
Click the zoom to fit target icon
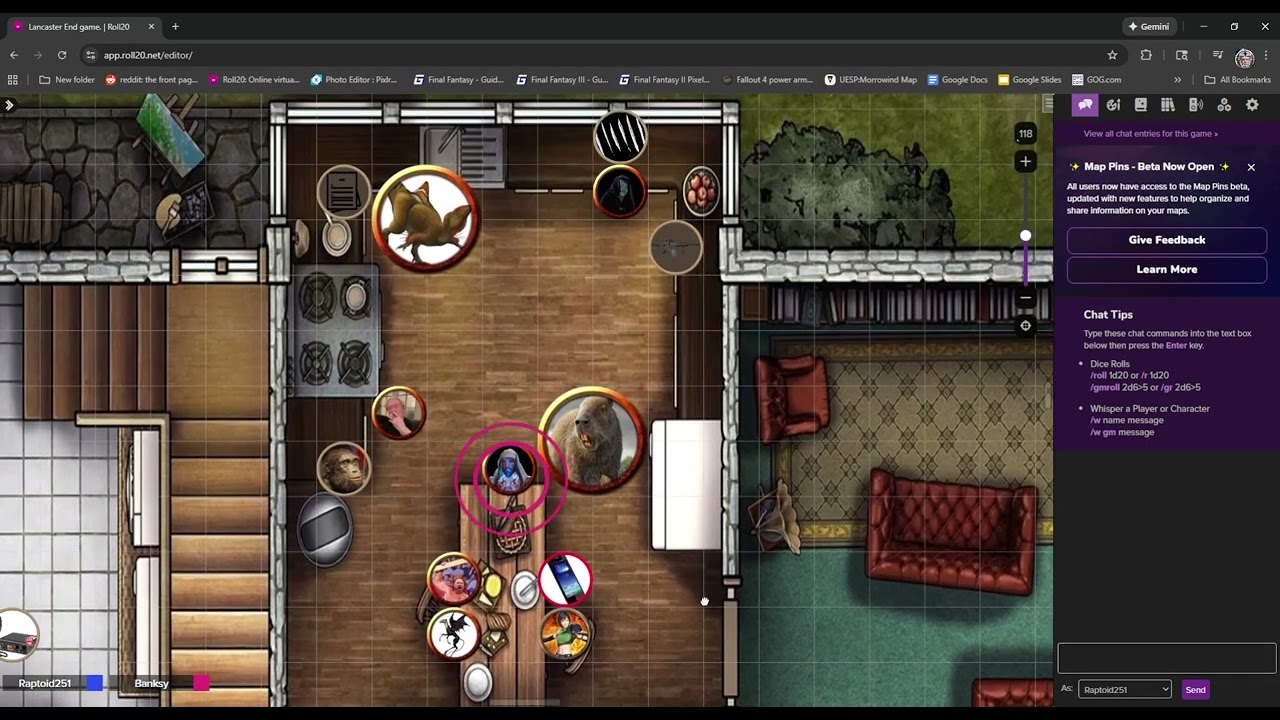[1025, 326]
